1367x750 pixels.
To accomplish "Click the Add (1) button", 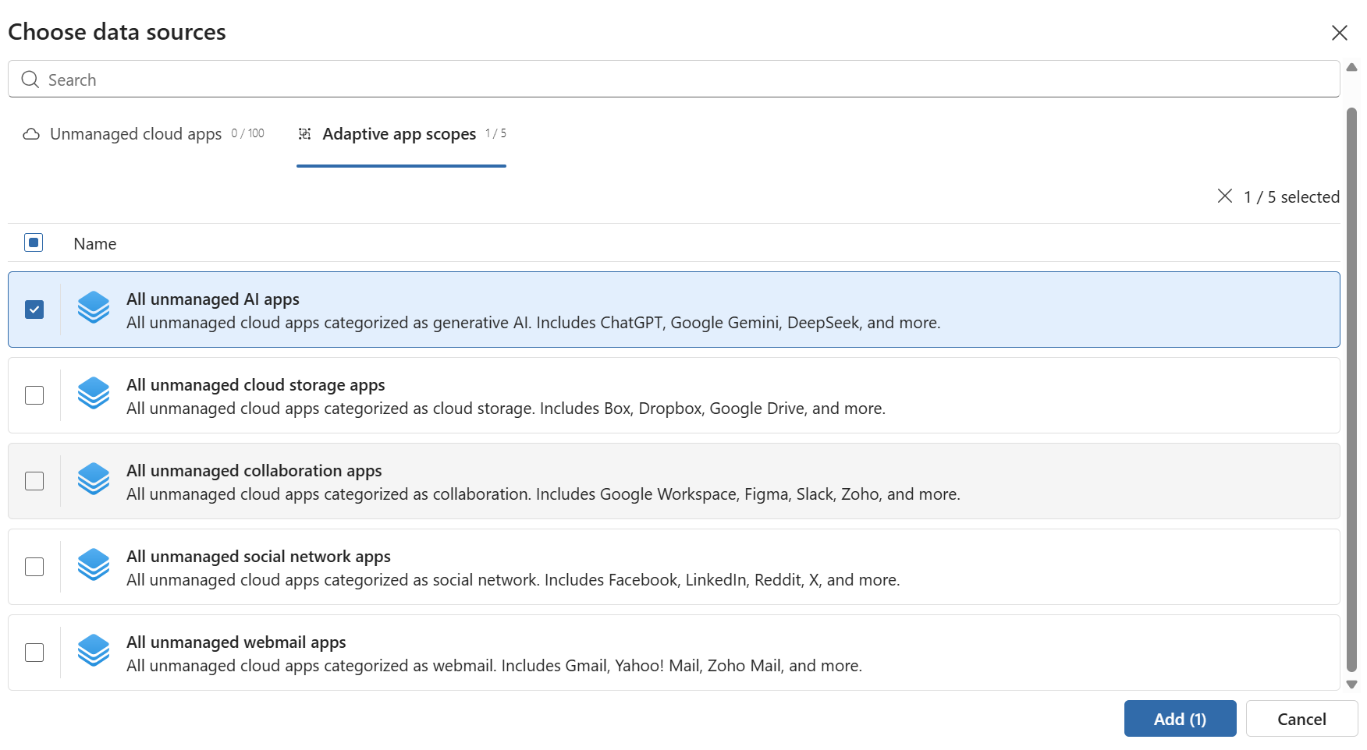I will 1180,719.
